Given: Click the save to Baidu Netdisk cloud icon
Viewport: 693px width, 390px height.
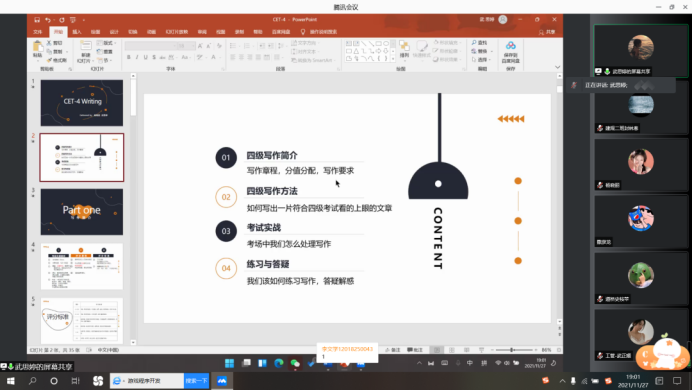Looking at the screenshot, I should point(510,46).
